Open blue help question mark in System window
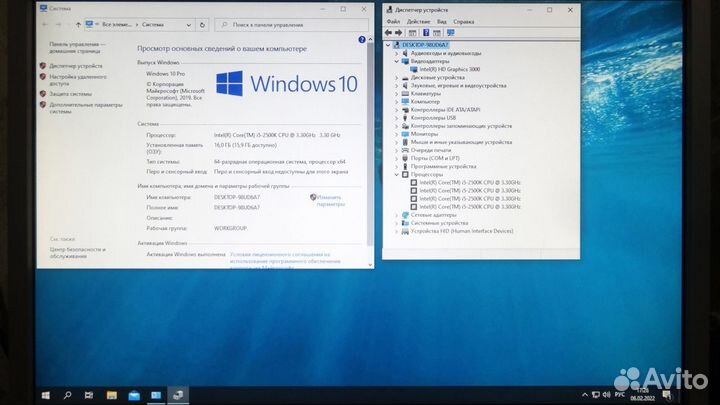This screenshot has width=720, height=405. [362, 40]
